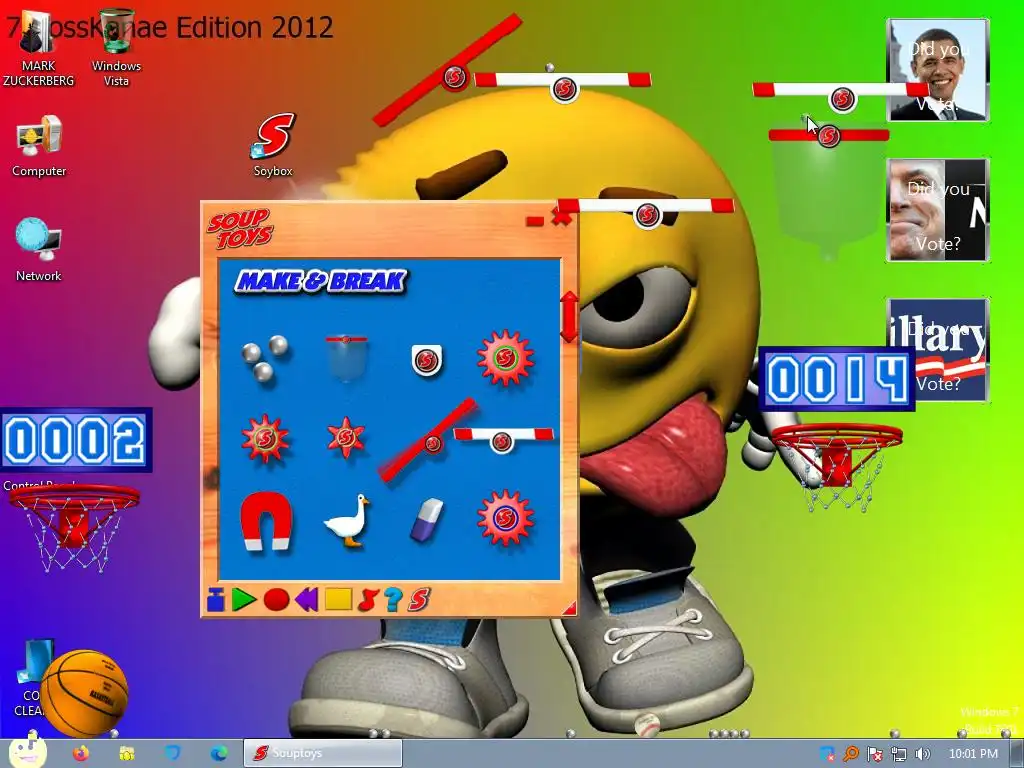
Task: Click the Obama 'Did you Vote?' gadget
Action: pyautogui.click(x=938, y=70)
